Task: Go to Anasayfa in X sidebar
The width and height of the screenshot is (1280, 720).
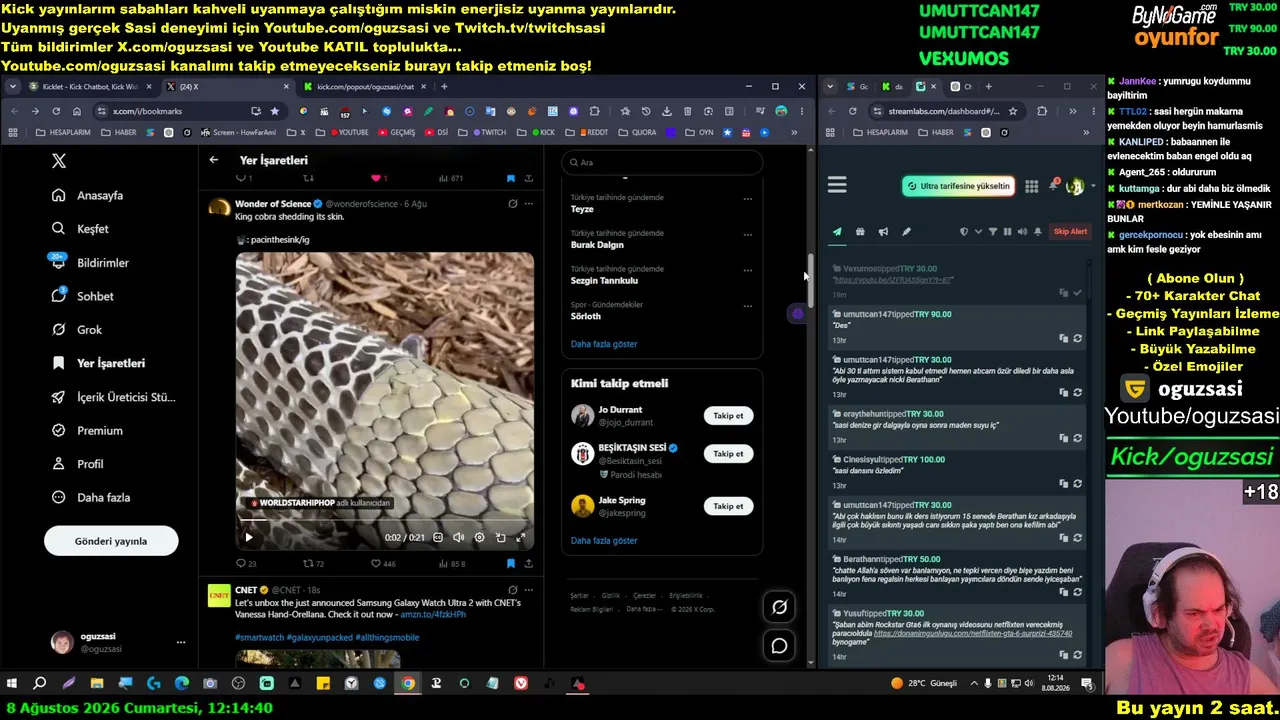Action: (x=88, y=196)
